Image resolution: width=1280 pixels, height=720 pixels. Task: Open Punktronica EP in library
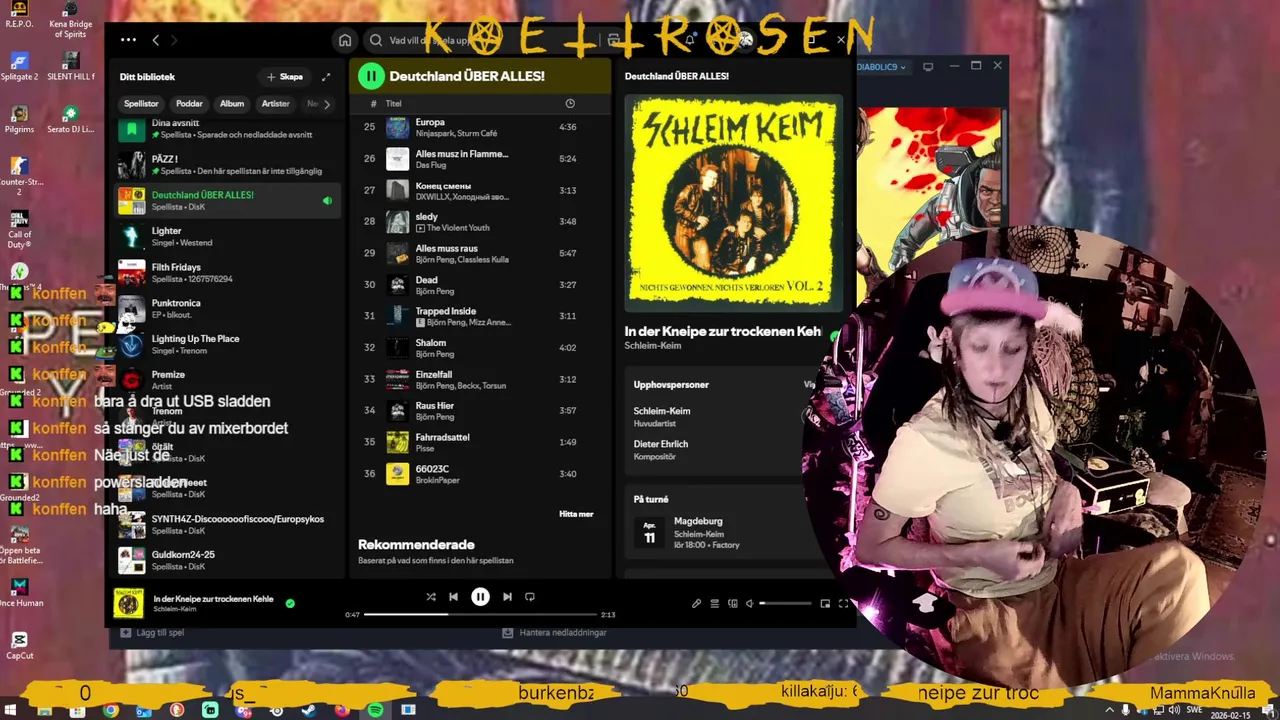point(228,309)
